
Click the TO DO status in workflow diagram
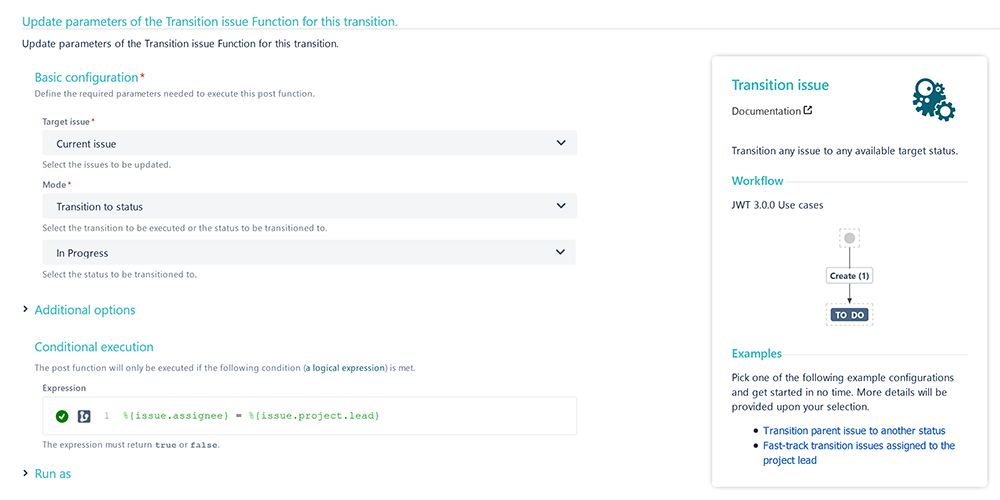coord(849,315)
